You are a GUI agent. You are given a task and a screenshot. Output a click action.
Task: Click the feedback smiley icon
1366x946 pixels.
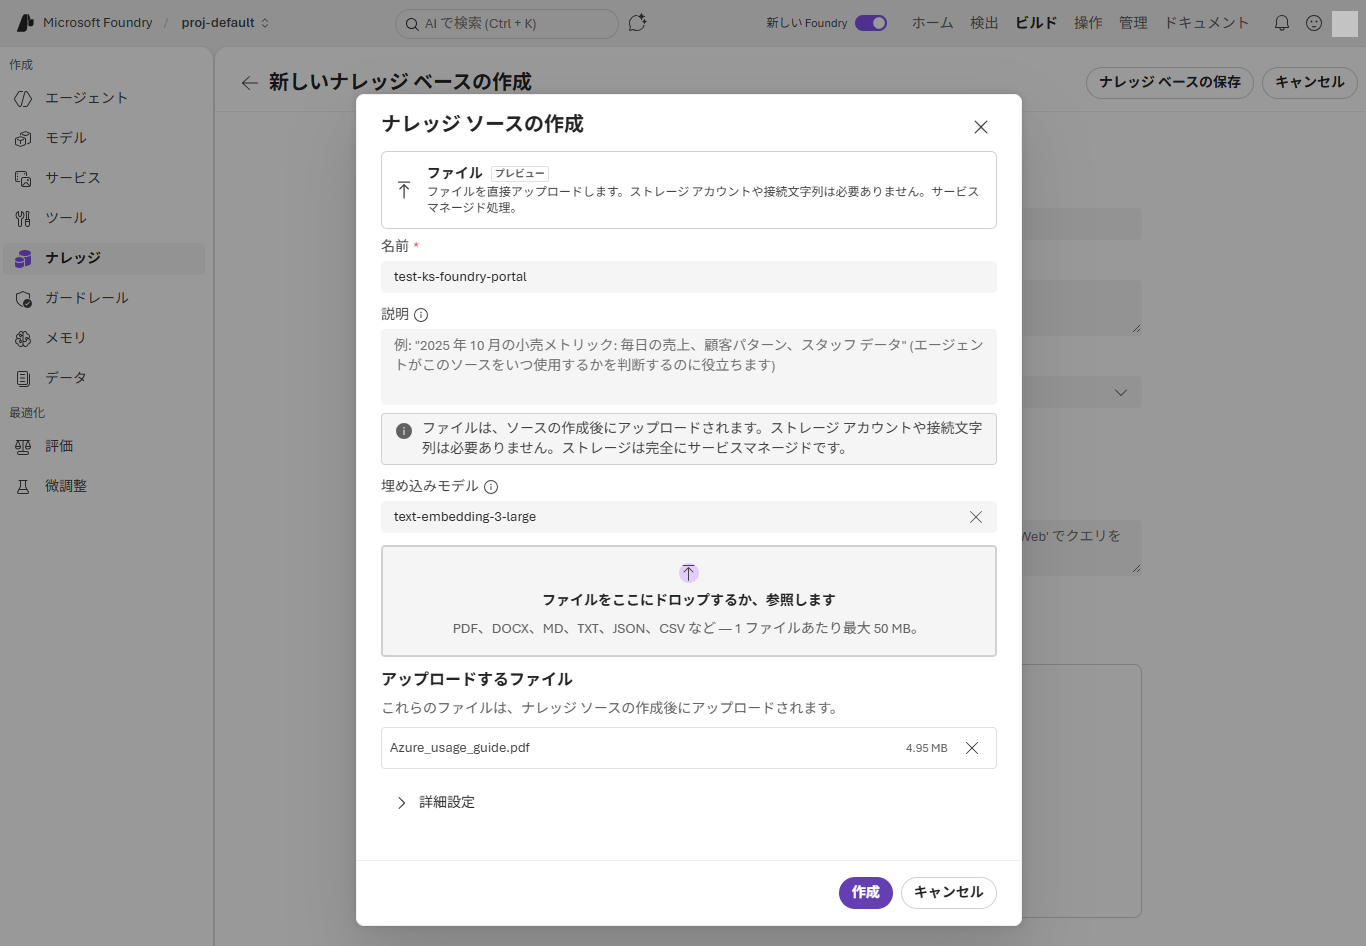1314,23
